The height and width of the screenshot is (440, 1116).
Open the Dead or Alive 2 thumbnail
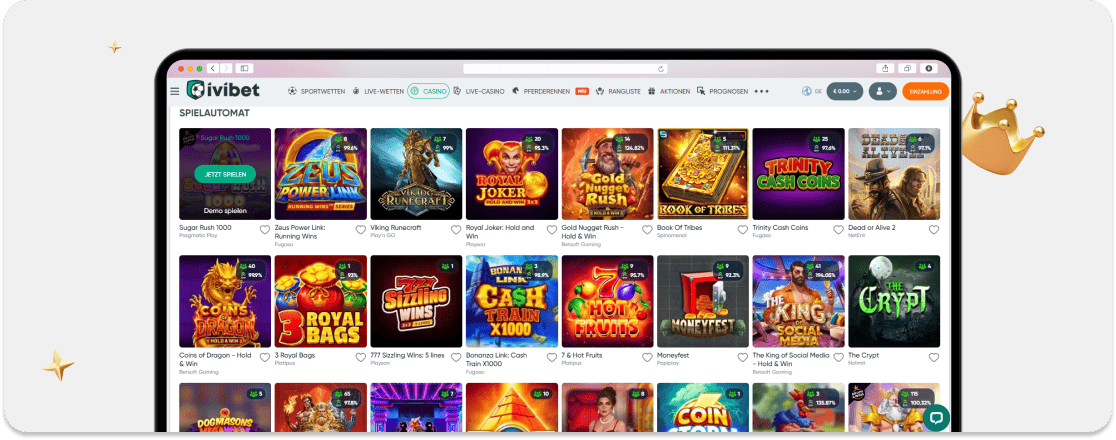pos(894,174)
